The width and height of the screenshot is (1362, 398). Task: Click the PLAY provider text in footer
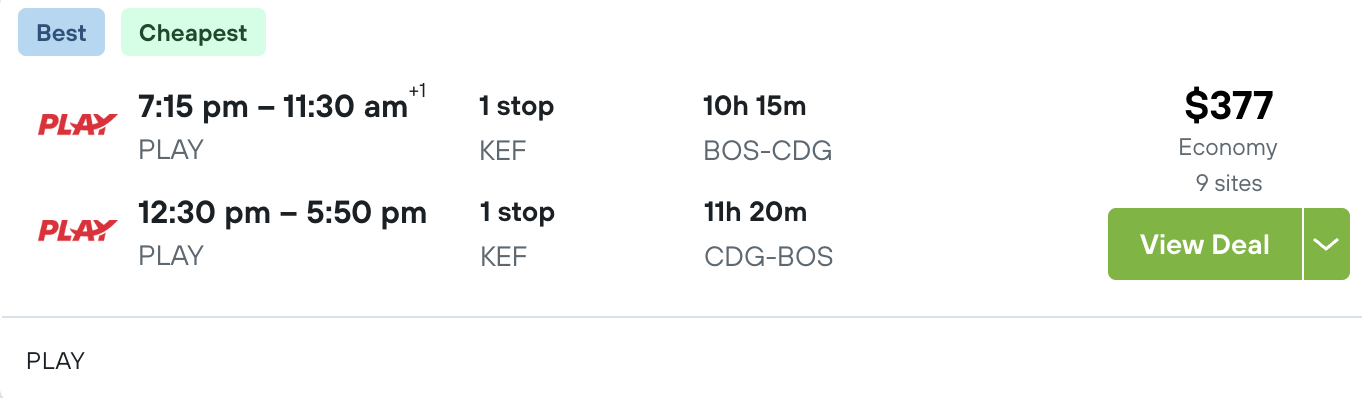(x=56, y=361)
